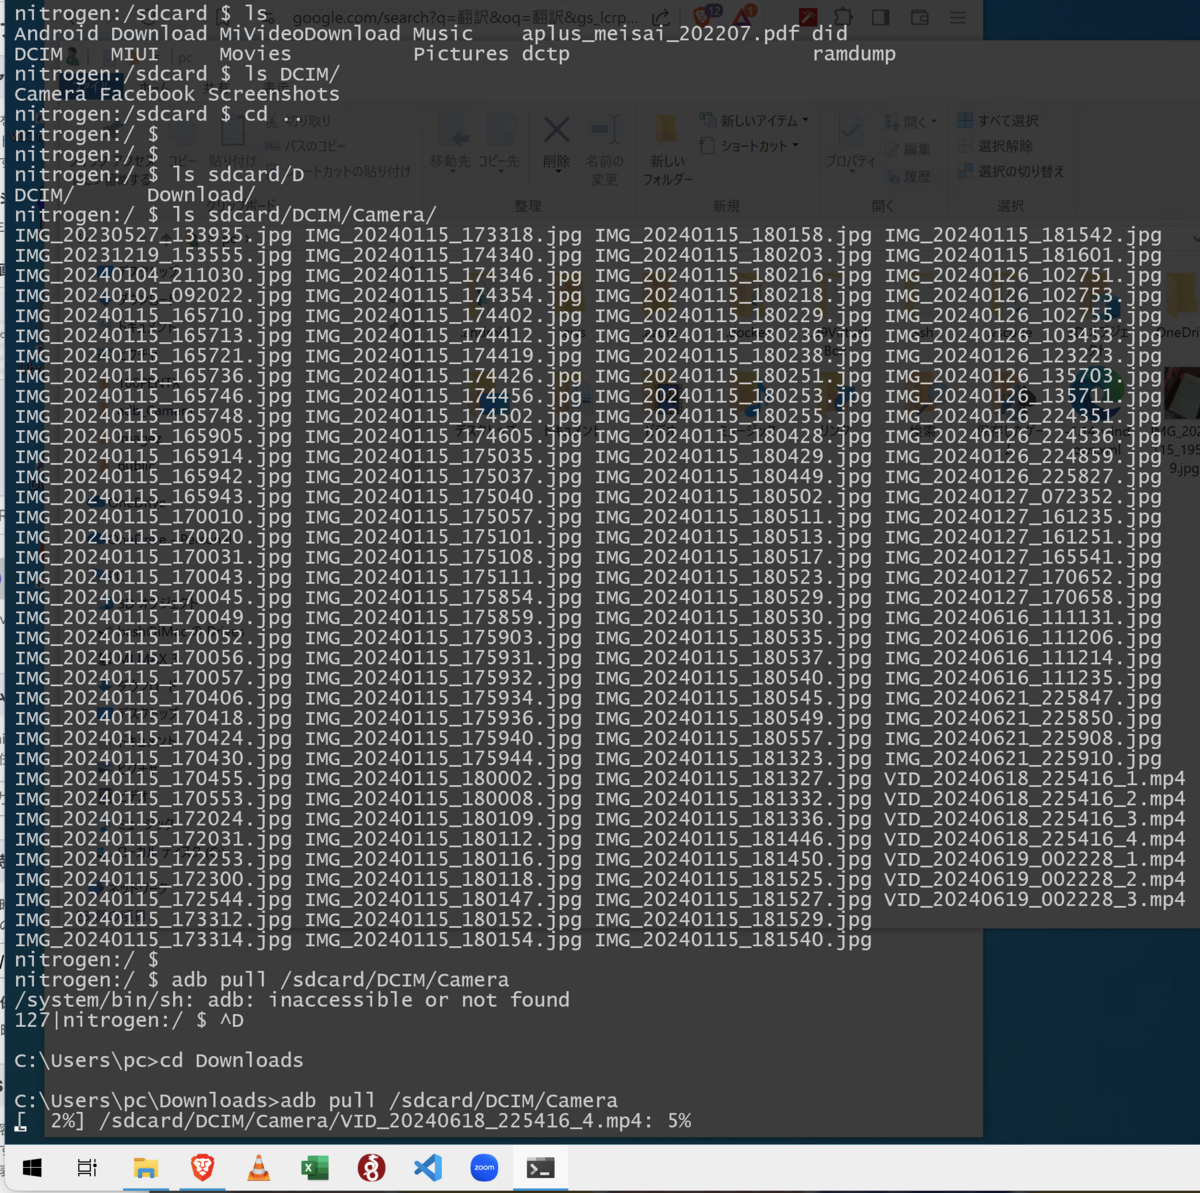The image size is (1200, 1193).
Task: Start Zoom from the taskbar
Action: coord(484,1167)
